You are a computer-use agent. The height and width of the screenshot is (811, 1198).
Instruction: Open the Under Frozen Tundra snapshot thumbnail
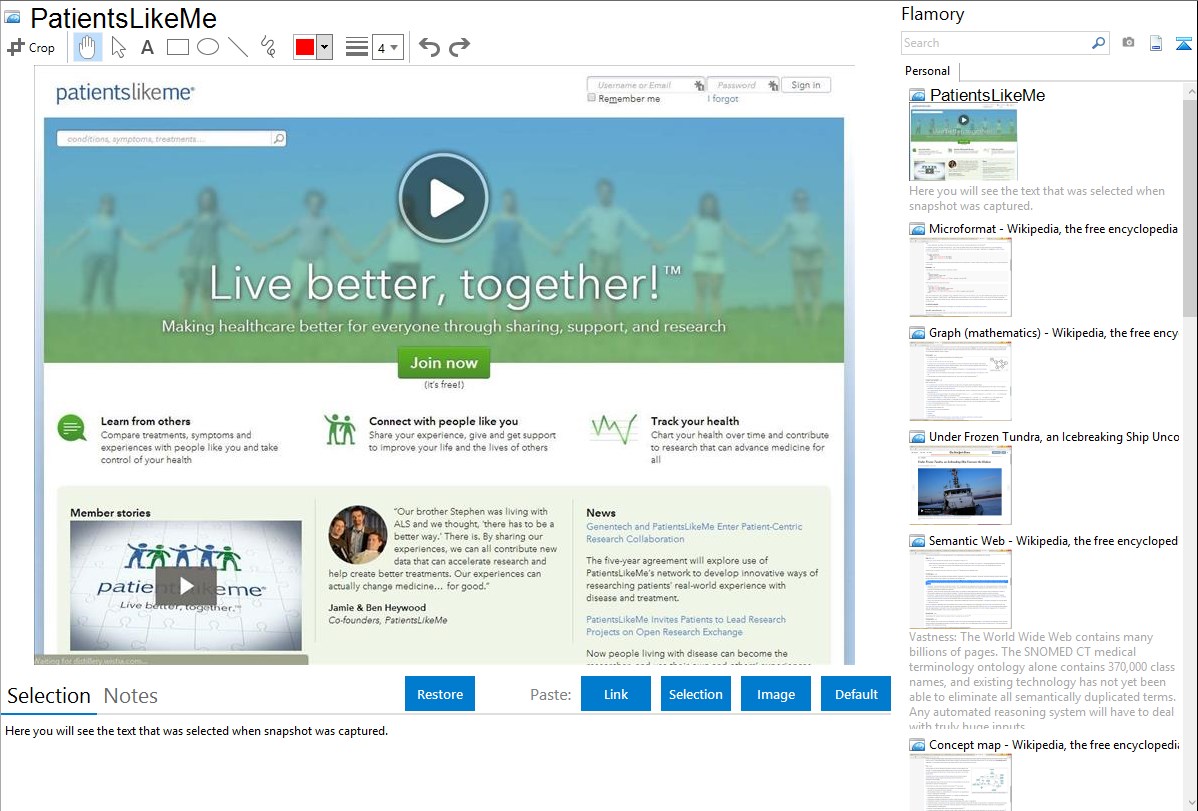point(960,485)
